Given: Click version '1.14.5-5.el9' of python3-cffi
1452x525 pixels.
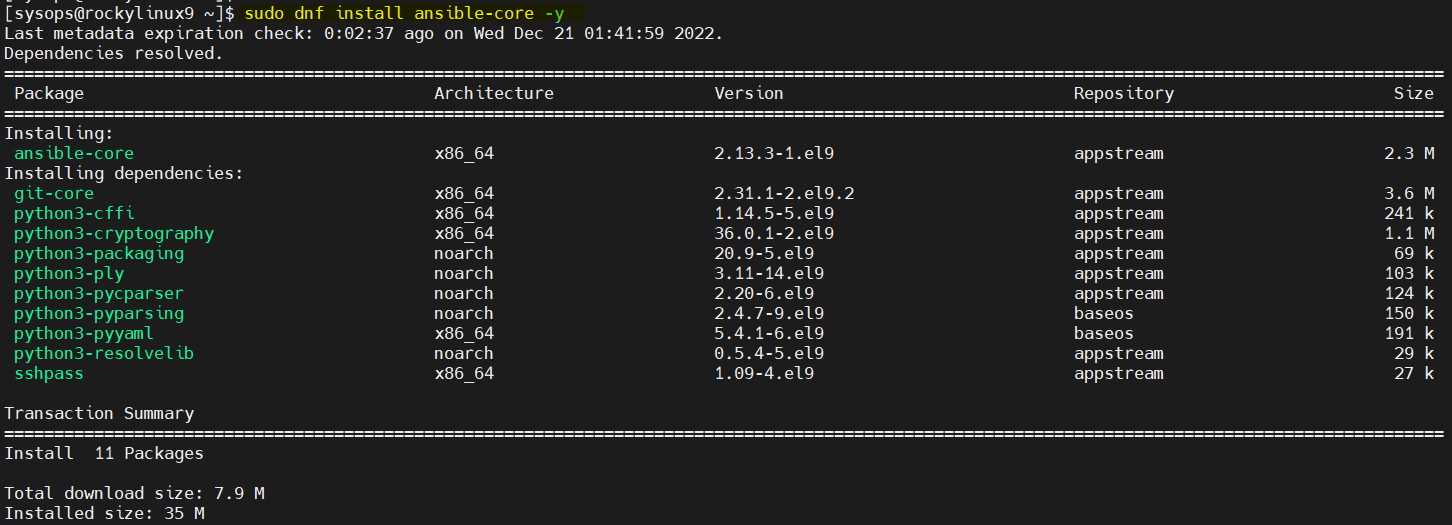Looking at the screenshot, I should click(774, 213).
